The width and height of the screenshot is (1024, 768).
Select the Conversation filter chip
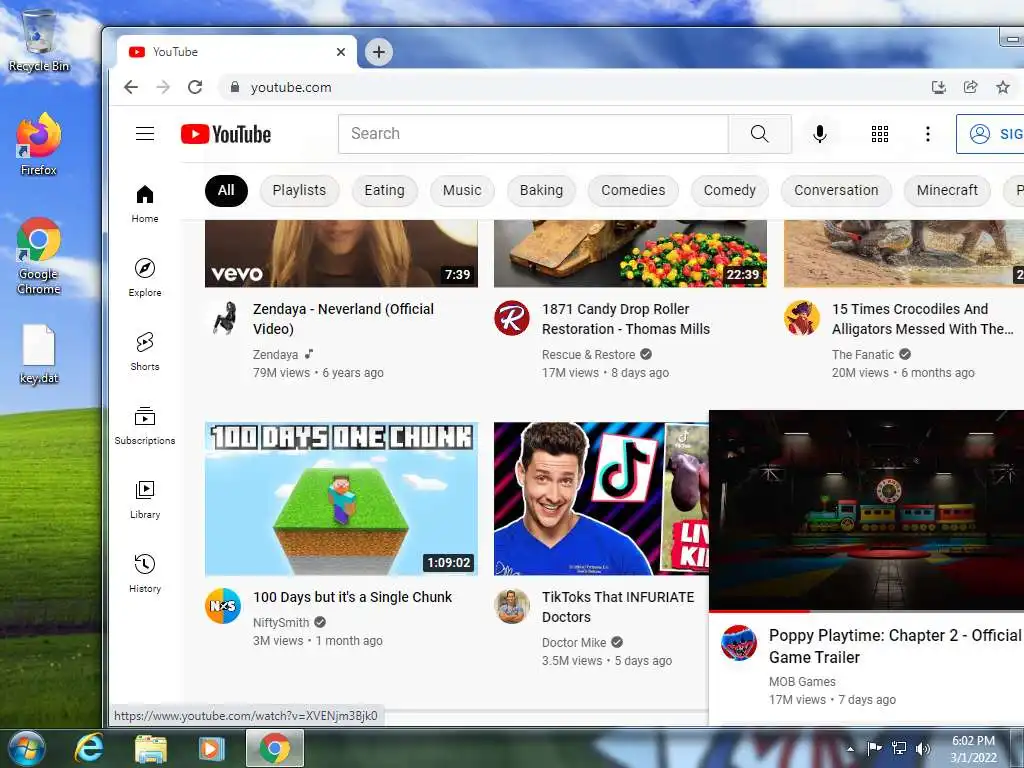(836, 190)
